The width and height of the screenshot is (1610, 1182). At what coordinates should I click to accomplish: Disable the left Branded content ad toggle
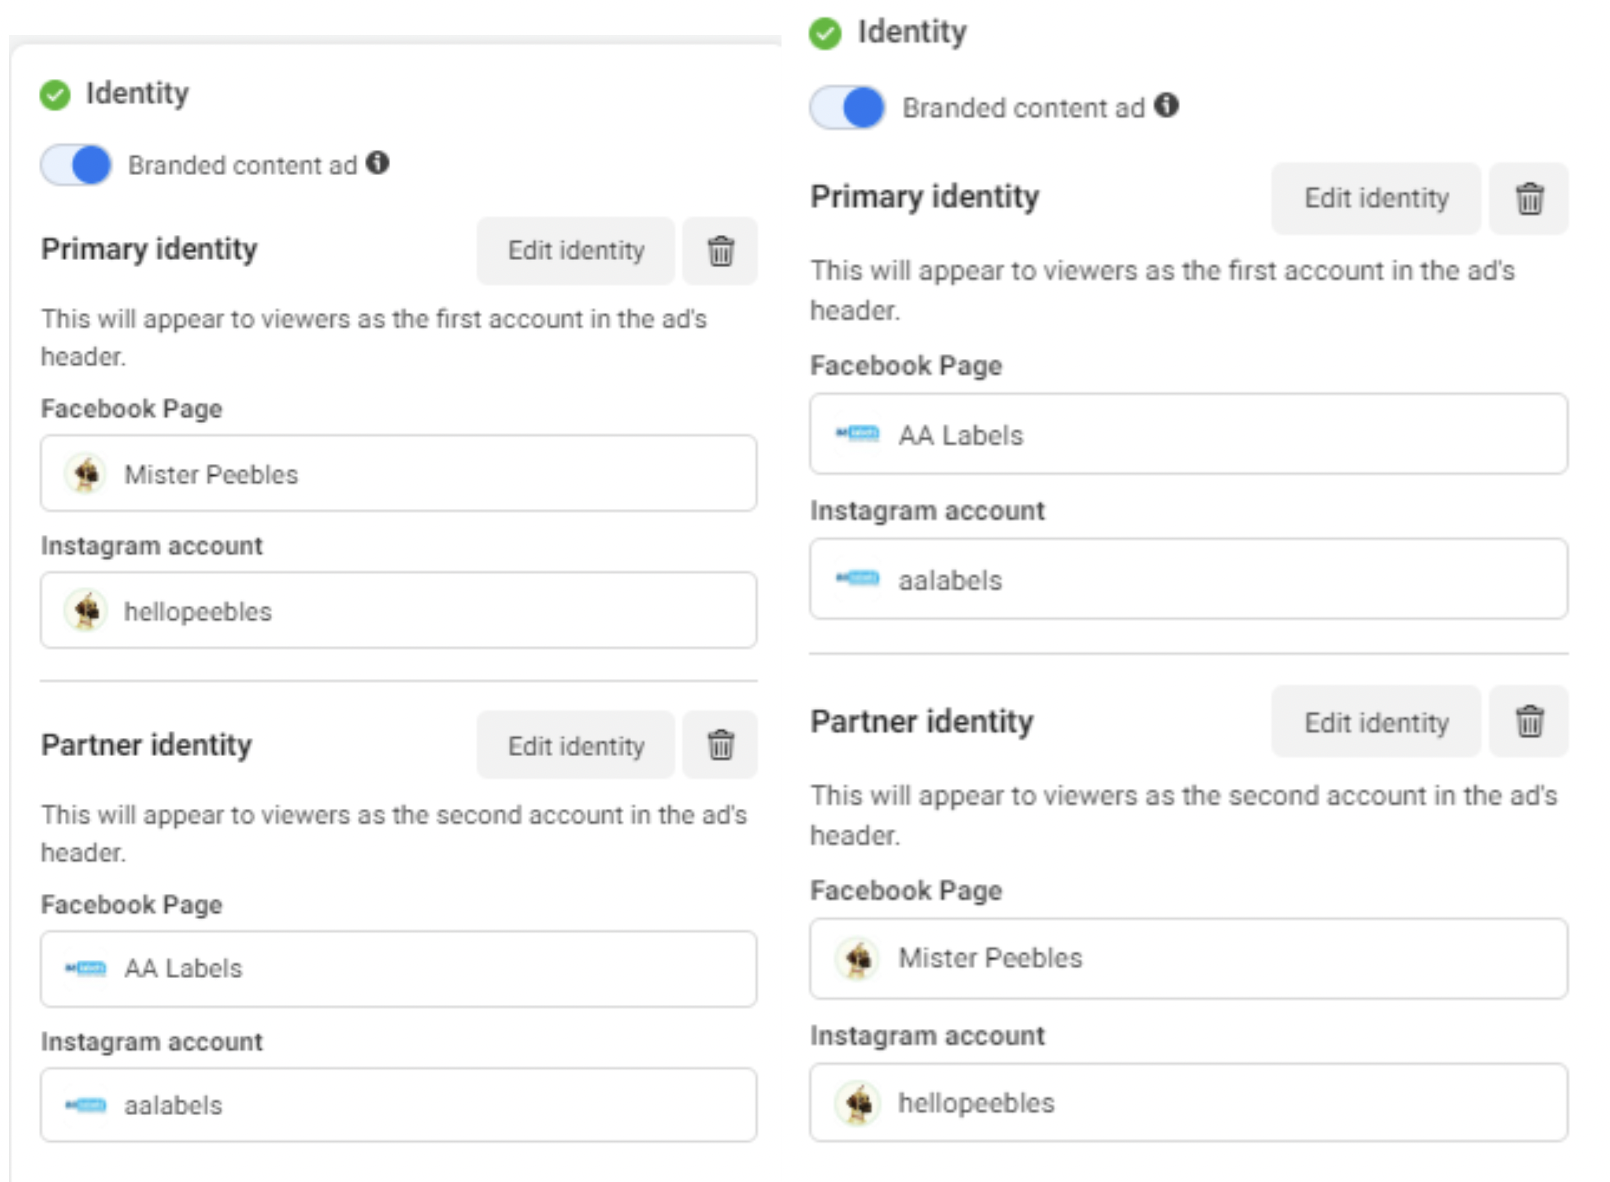(75, 165)
